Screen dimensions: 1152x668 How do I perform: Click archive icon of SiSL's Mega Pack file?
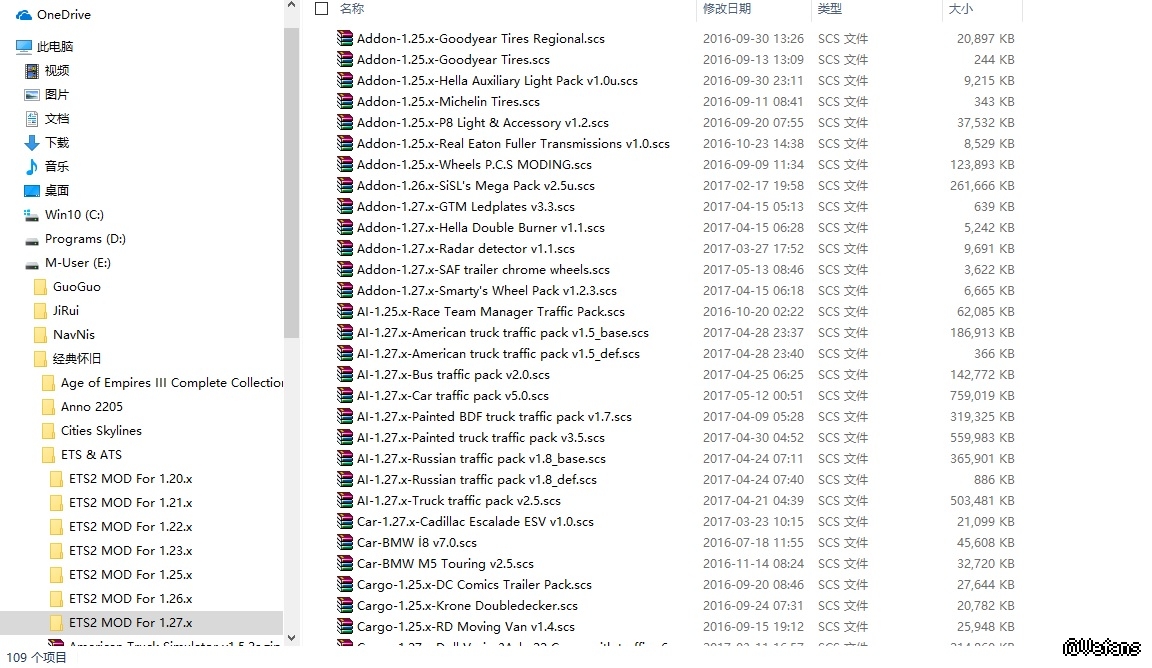click(345, 185)
